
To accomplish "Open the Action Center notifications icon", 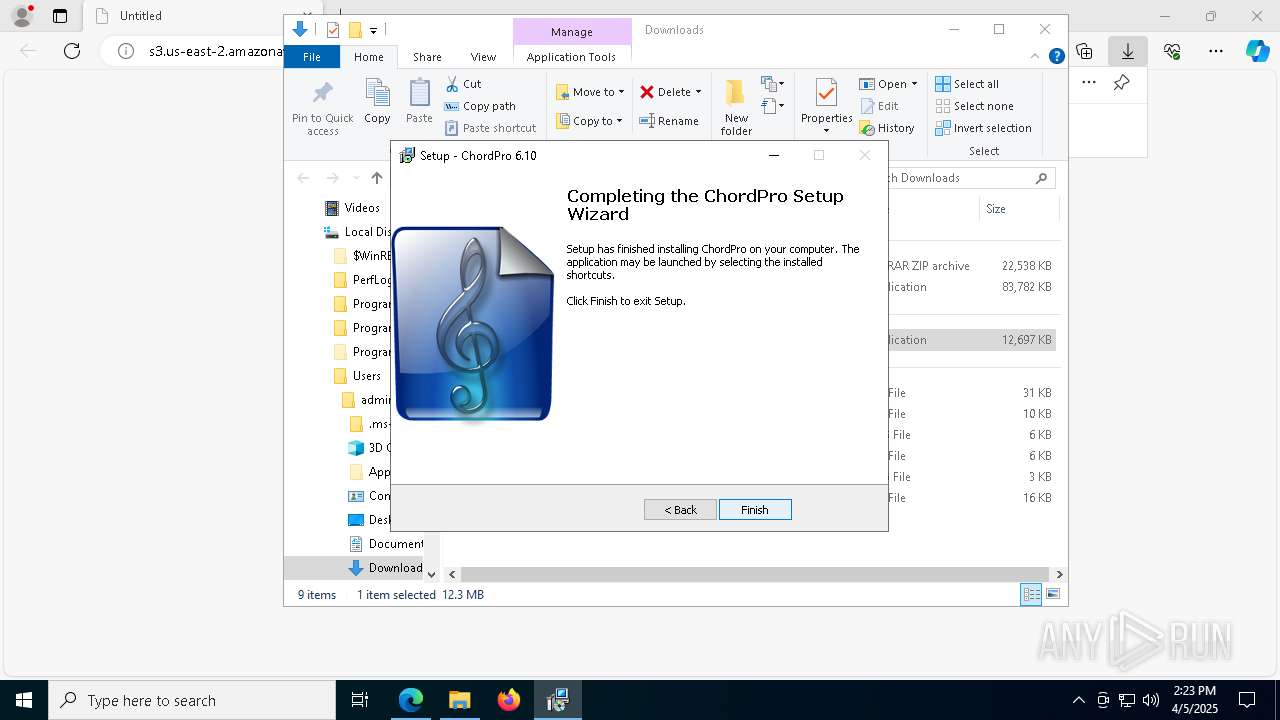I will coord(1247,700).
